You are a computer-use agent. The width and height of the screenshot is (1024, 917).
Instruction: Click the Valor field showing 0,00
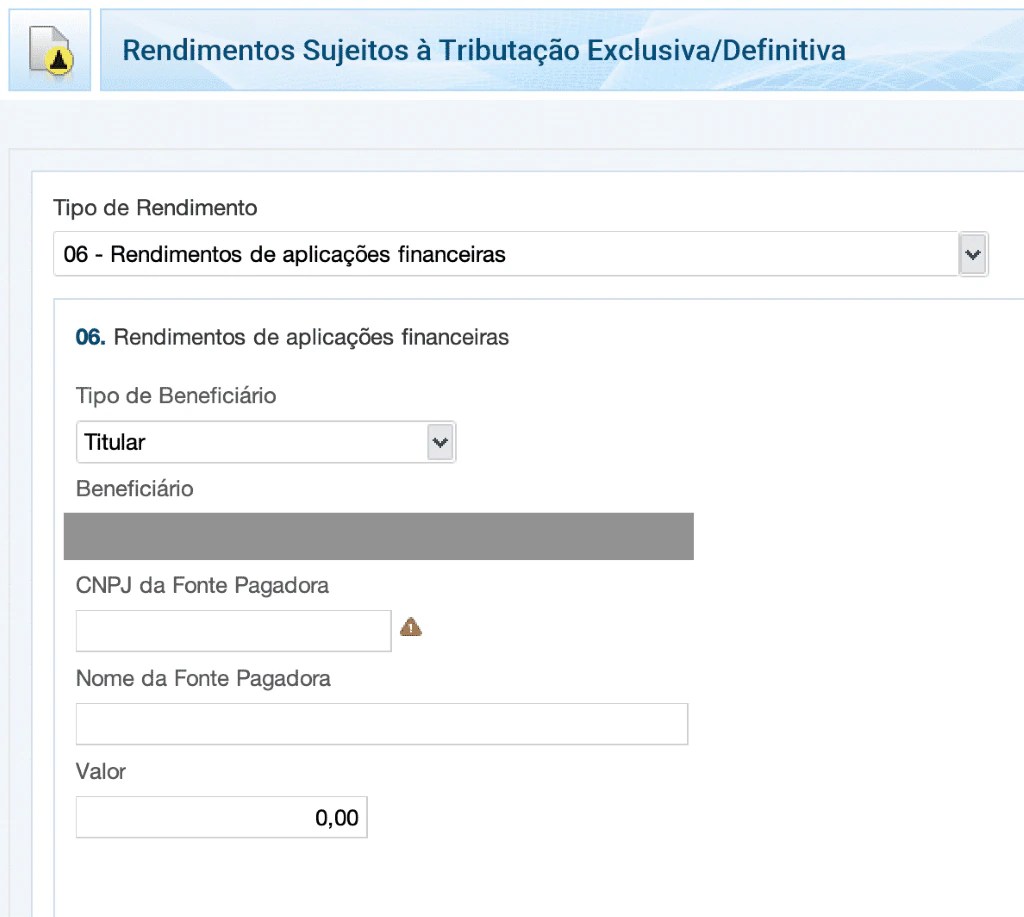pyautogui.click(x=220, y=816)
